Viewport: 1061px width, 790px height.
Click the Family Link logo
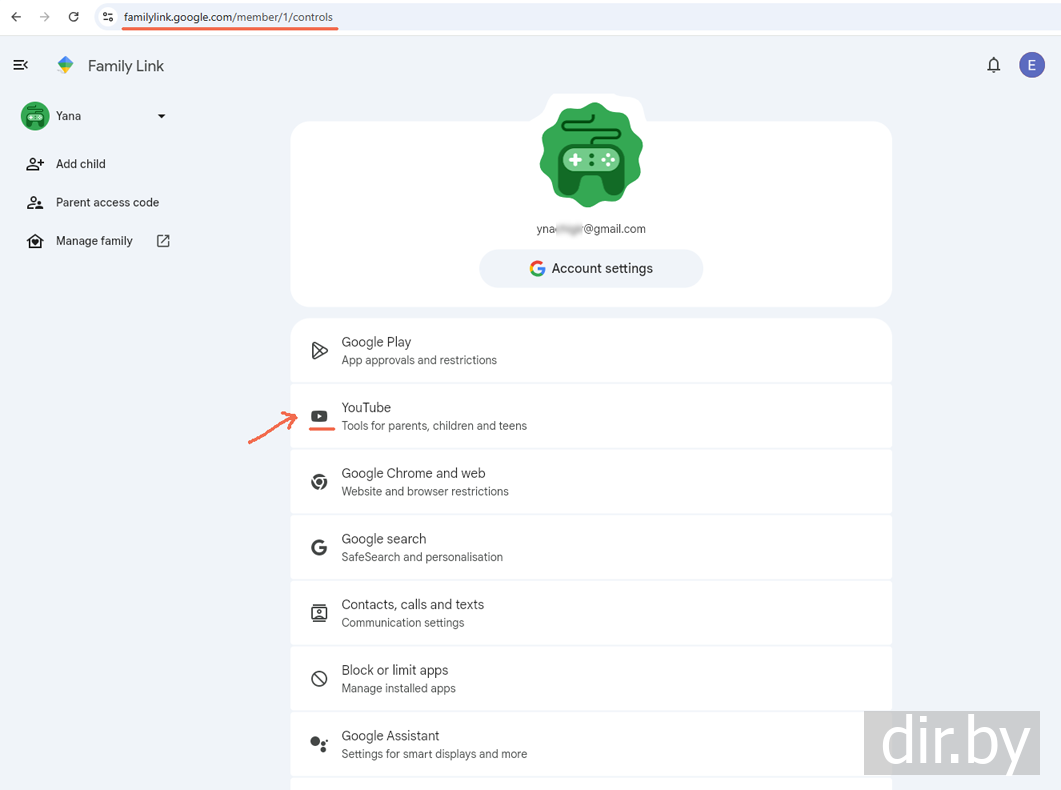(66, 65)
